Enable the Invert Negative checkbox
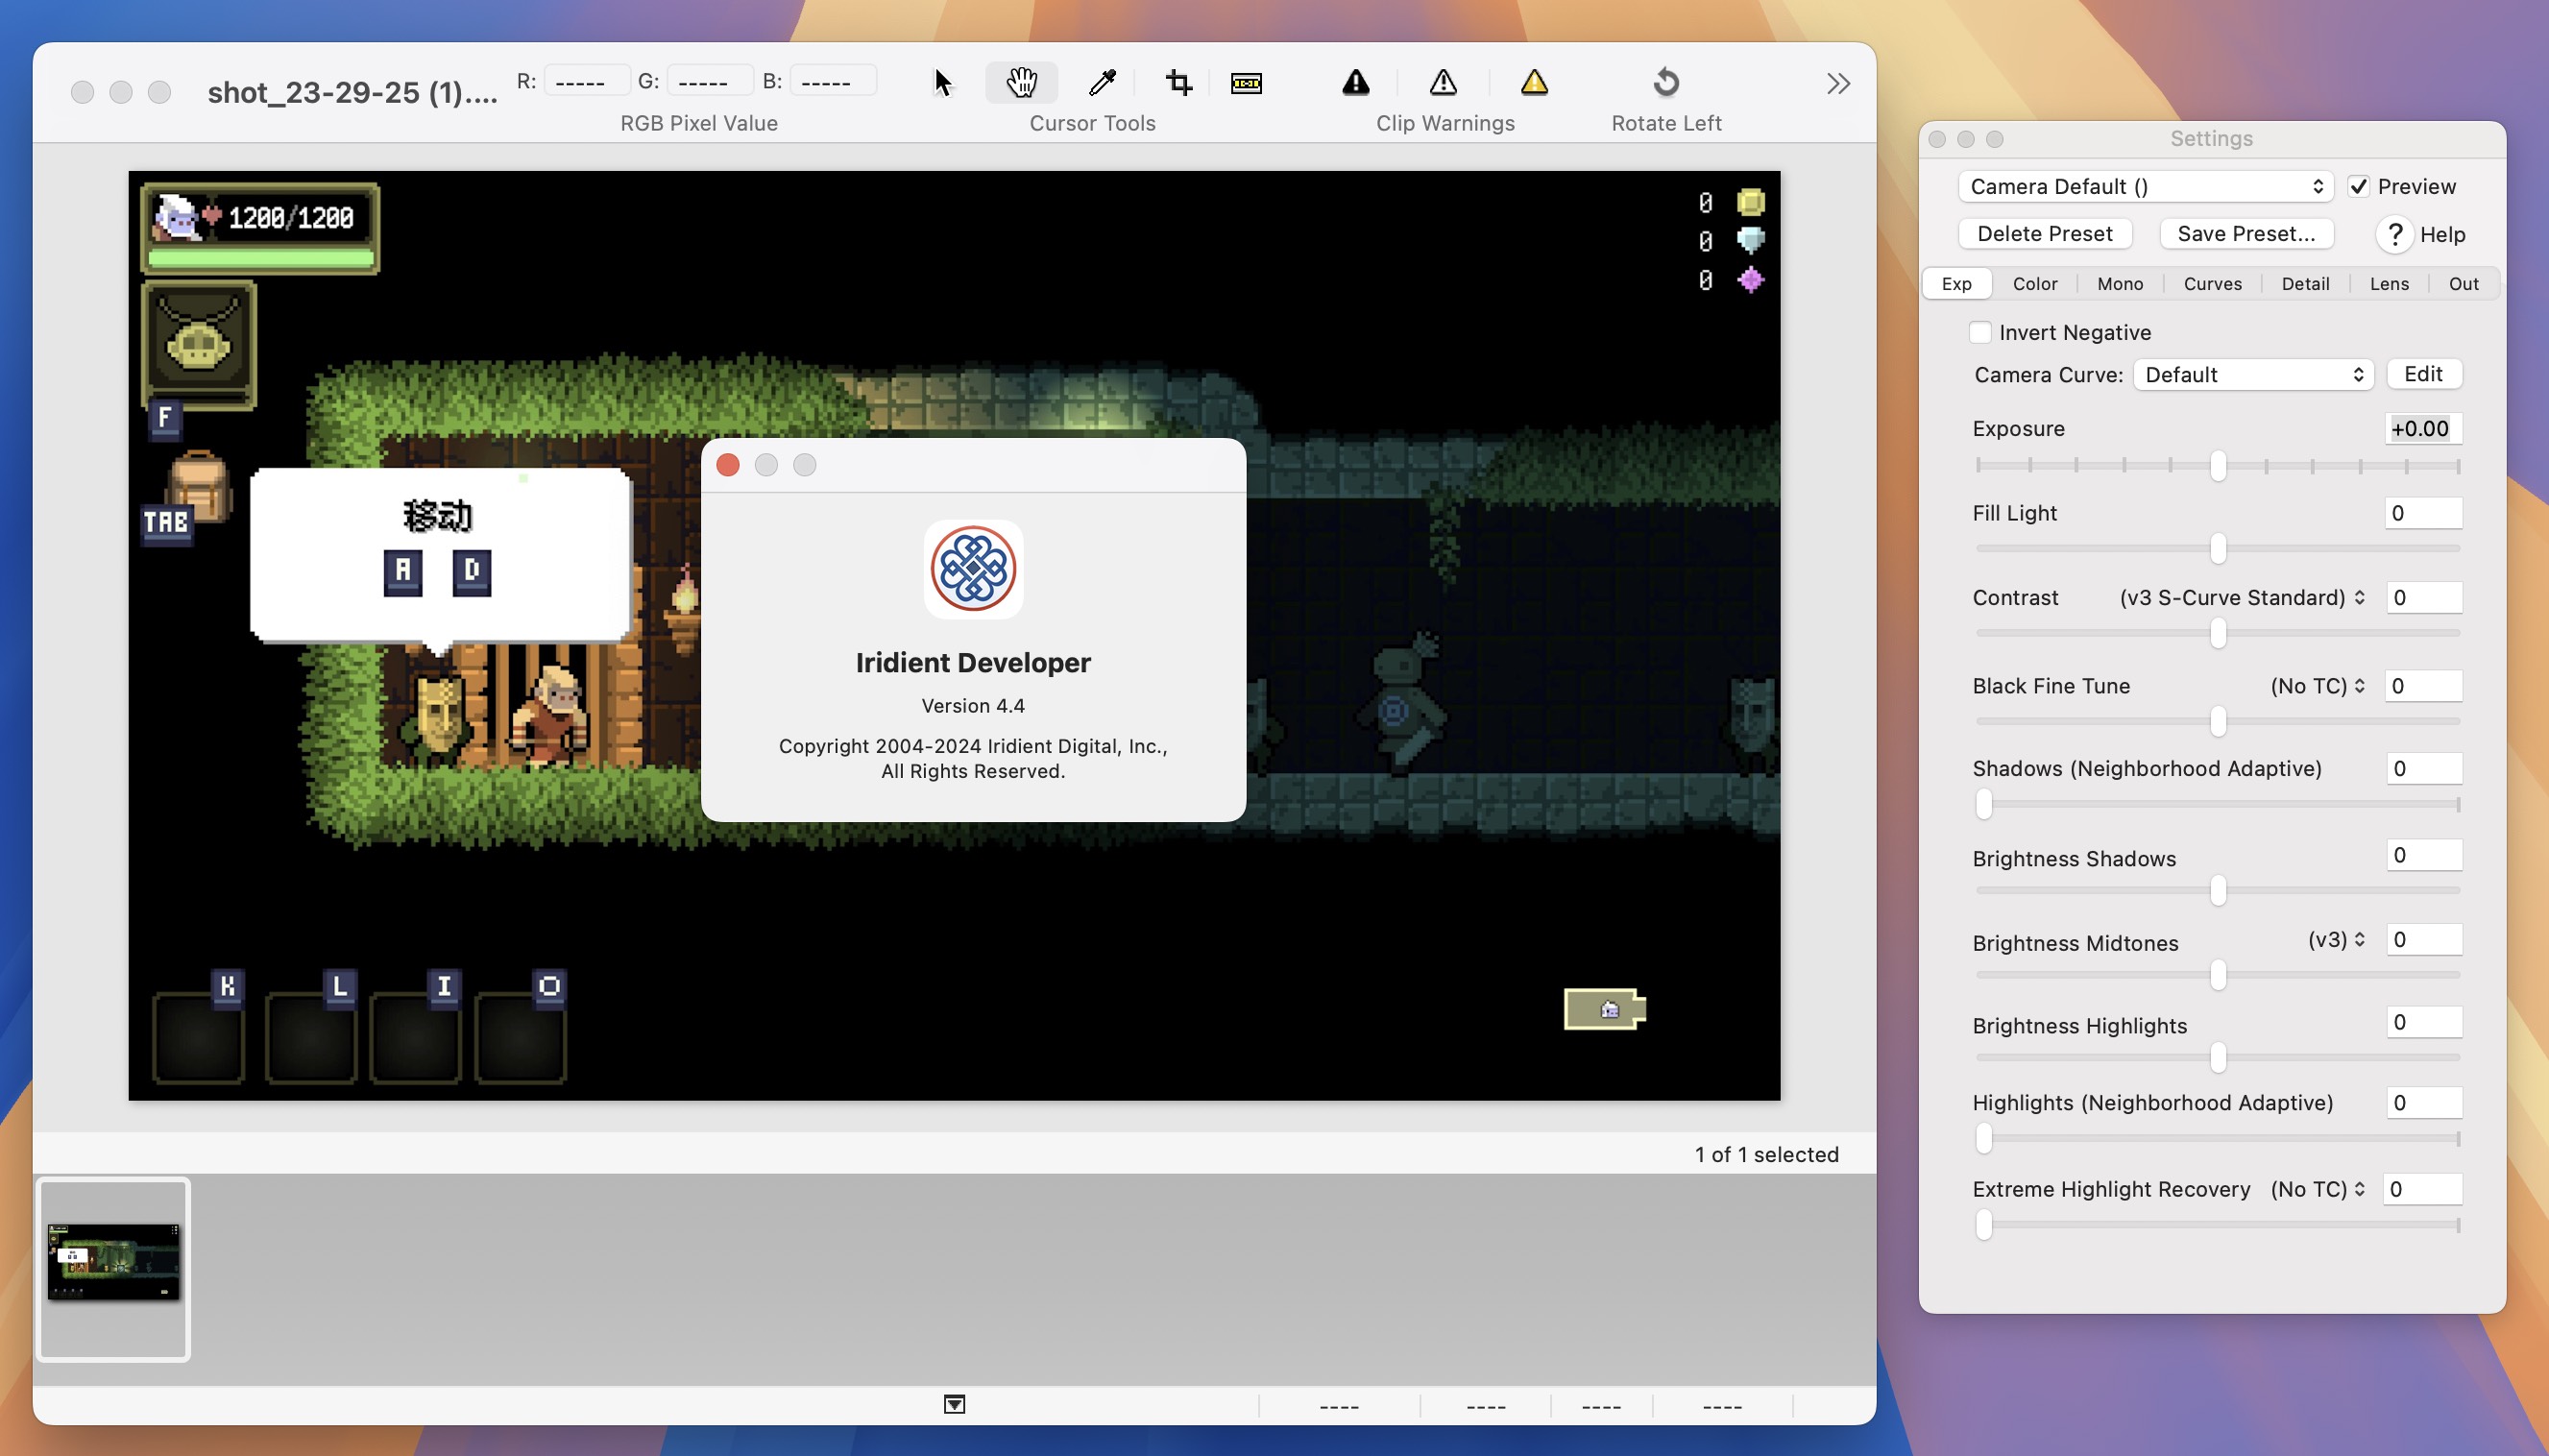This screenshot has width=2549, height=1456. click(1979, 332)
